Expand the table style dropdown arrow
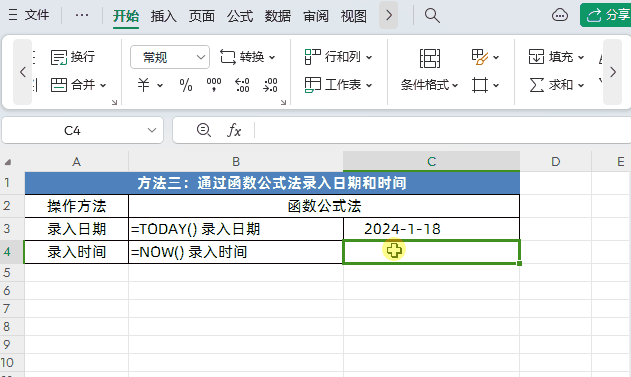The image size is (631, 377). pos(496,57)
